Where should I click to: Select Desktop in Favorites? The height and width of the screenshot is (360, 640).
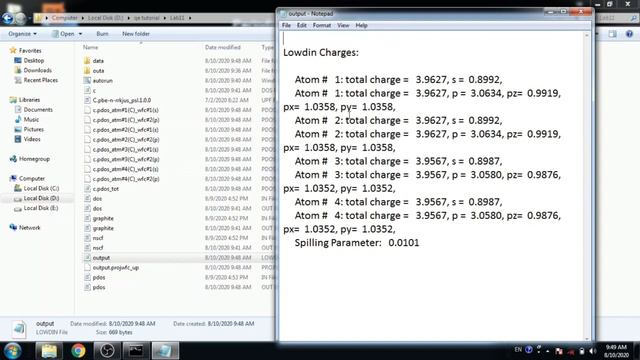point(33,60)
